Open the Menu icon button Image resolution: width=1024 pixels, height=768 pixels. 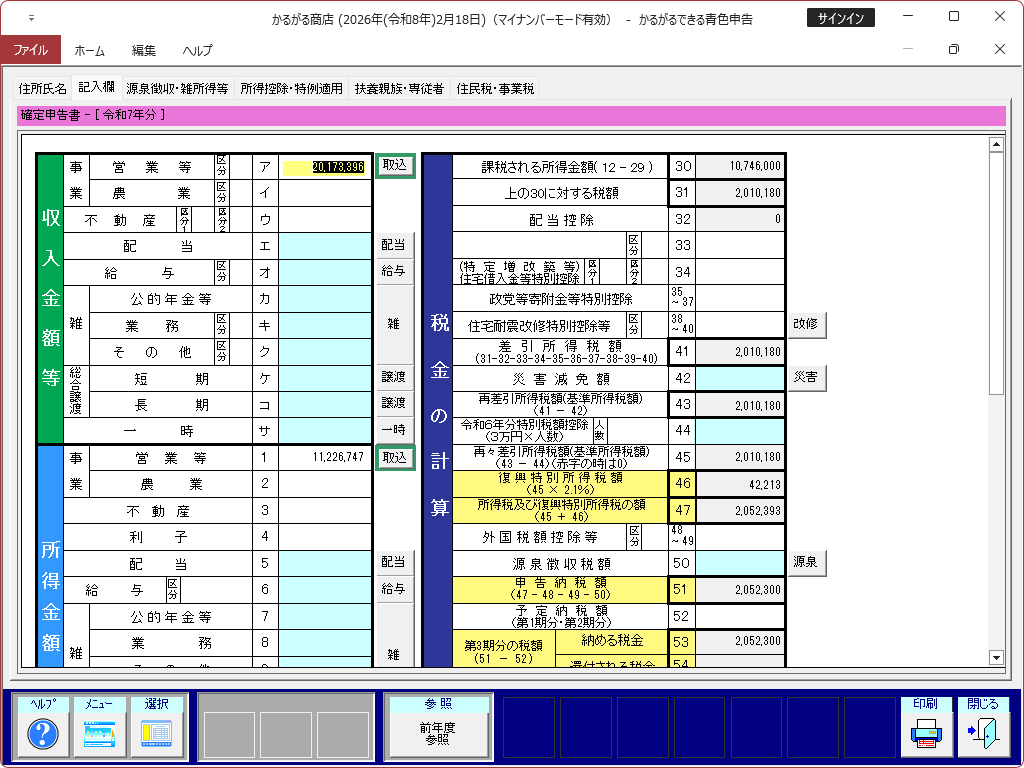click(x=100, y=735)
